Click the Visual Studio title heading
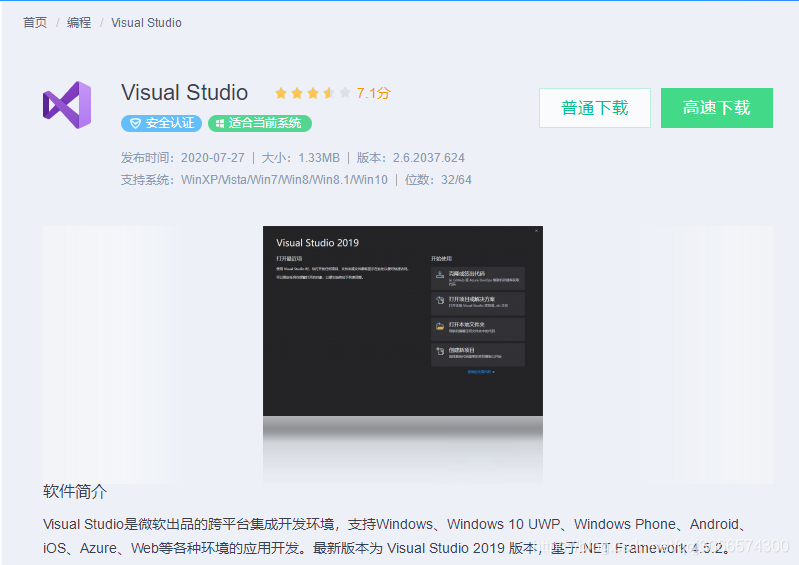The width and height of the screenshot is (799, 565). 184,93
